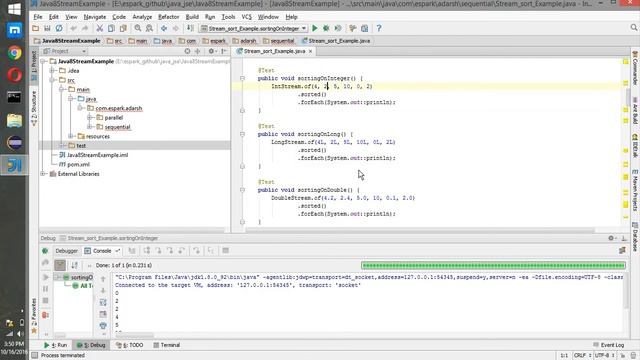Image resolution: width=640 pixels, height=360 pixels.
Task: Click the Project Structure toolbar icon
Action: point(364,28)
